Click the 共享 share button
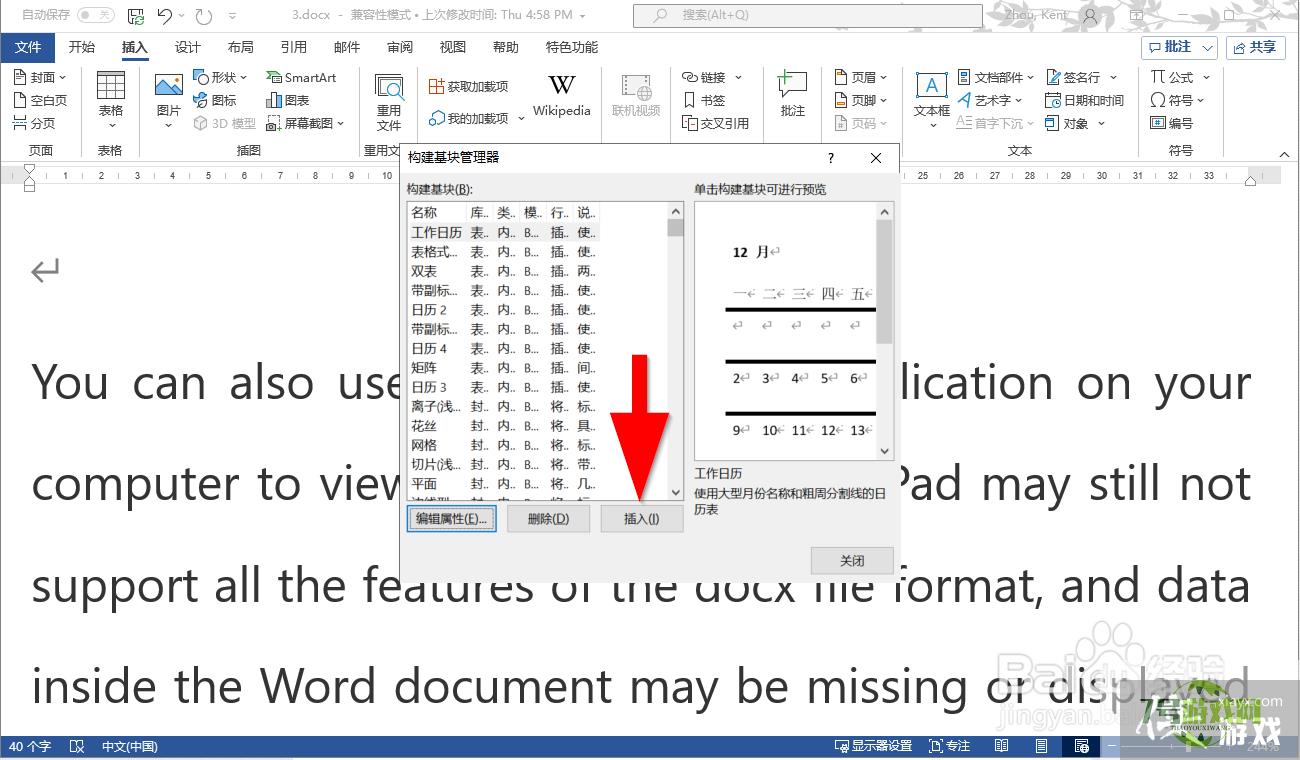 [x=1255, y=47]
